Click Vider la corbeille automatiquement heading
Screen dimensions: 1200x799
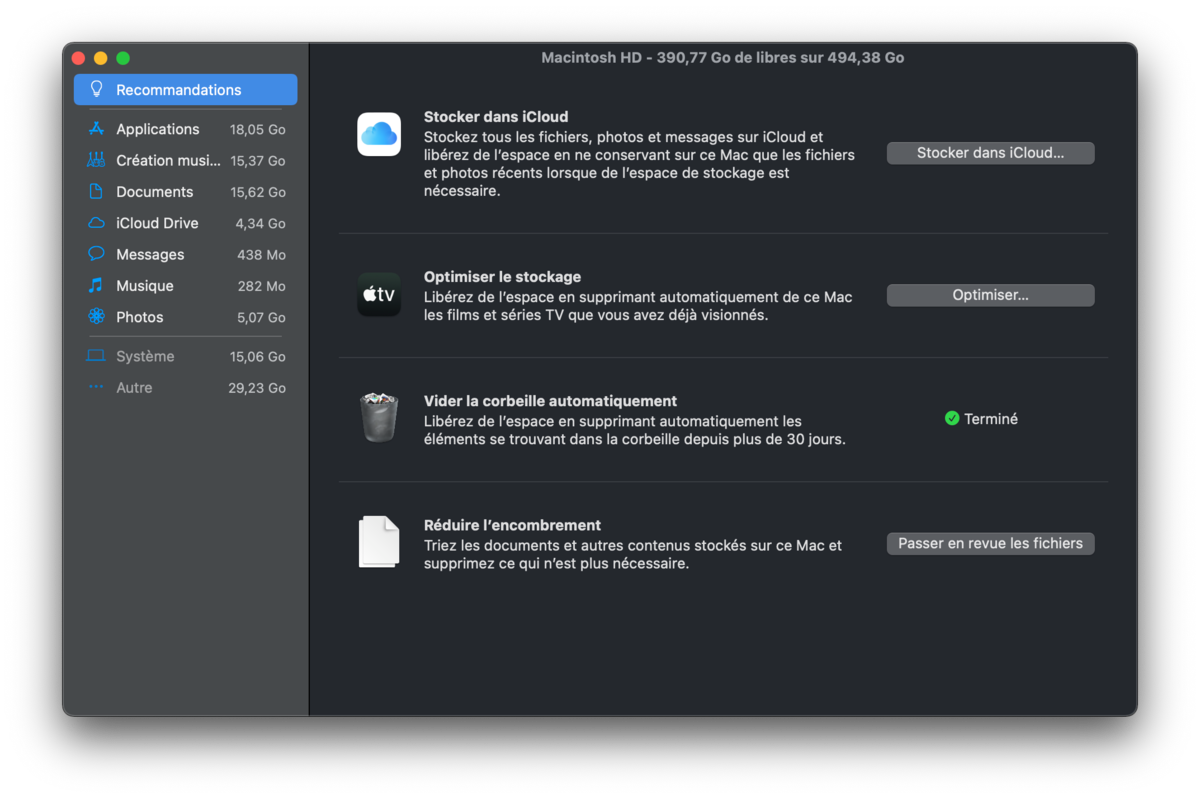pos(550,400)
